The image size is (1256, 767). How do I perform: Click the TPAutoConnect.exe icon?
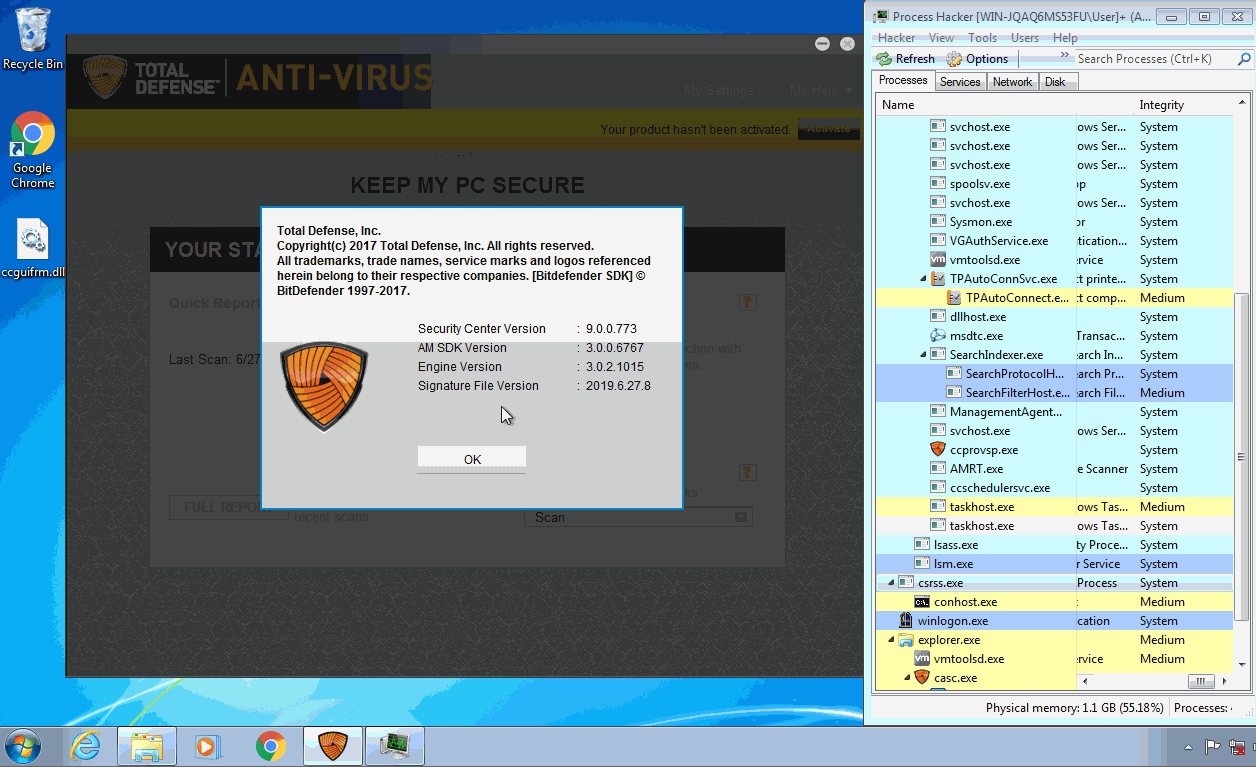pos(954,298)
